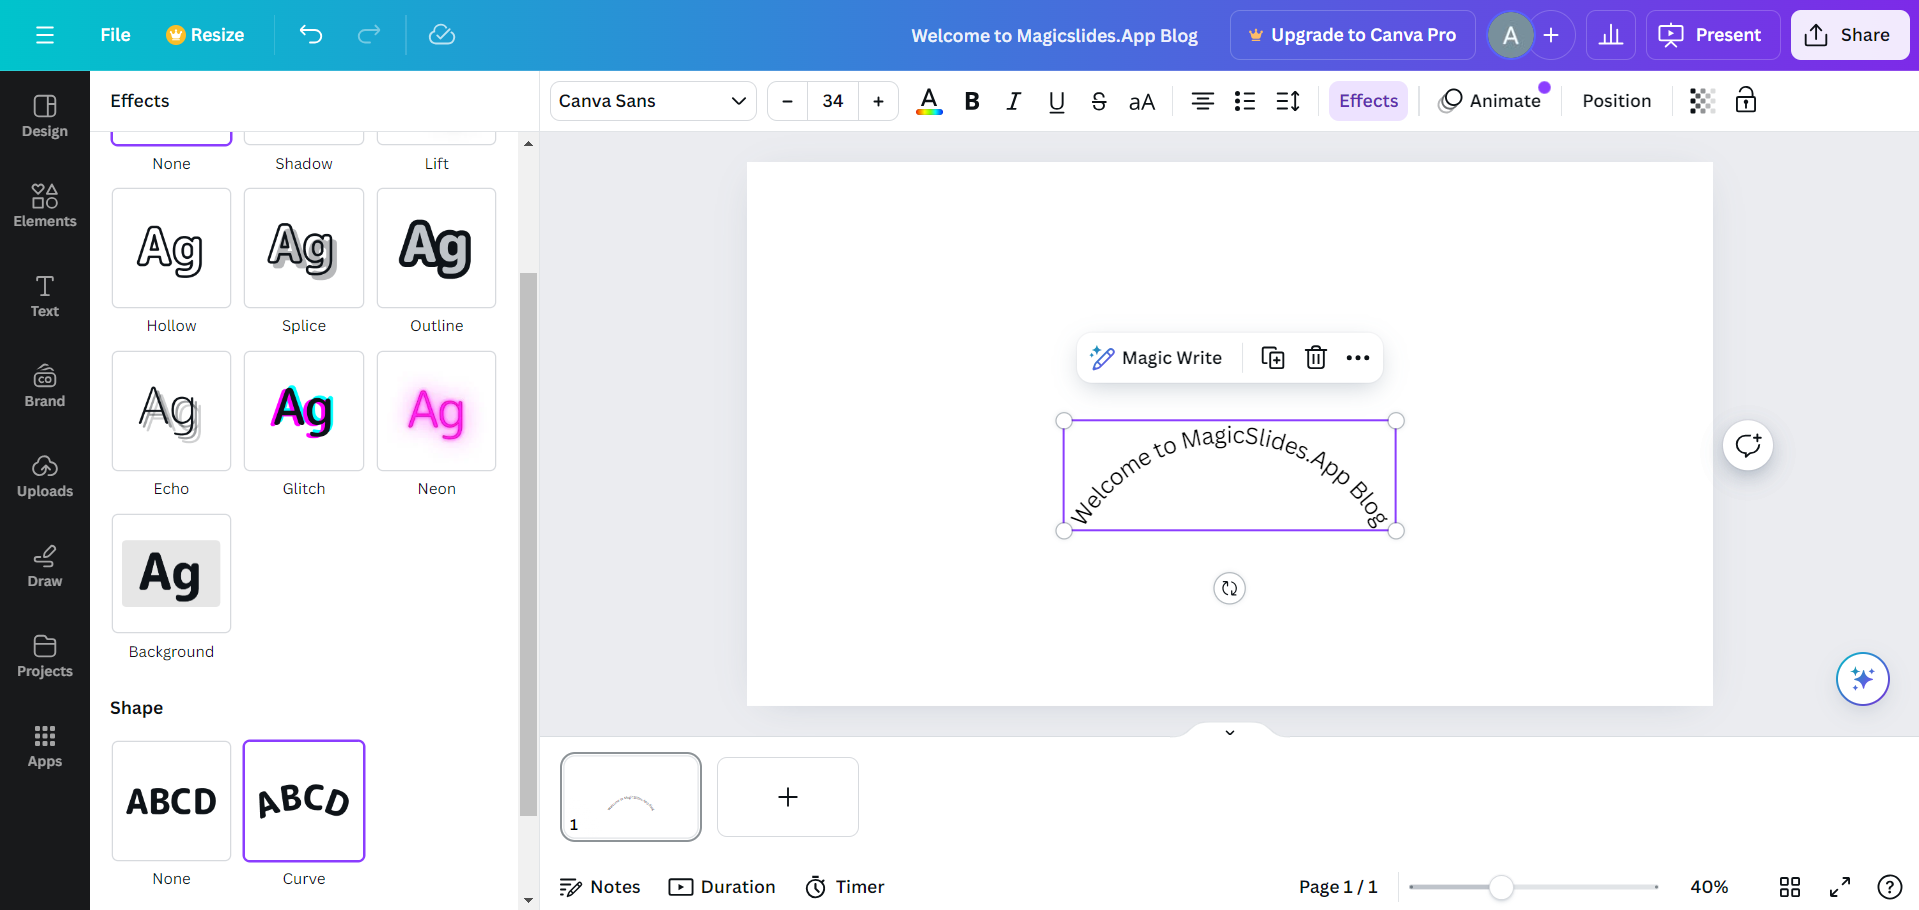The image size is (1919, 910).
Task: Toggle italic formatting
Action: point(1013,101)
